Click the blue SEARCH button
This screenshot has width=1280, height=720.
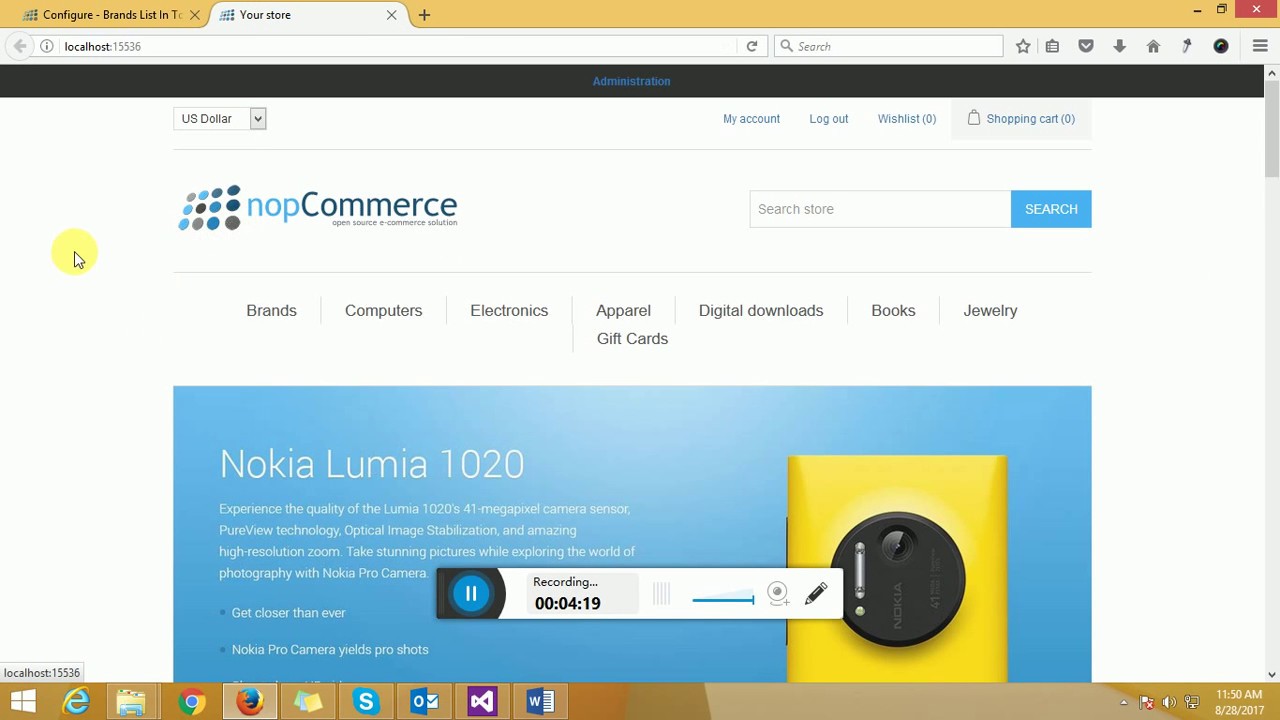click(x=1051, y=209)
